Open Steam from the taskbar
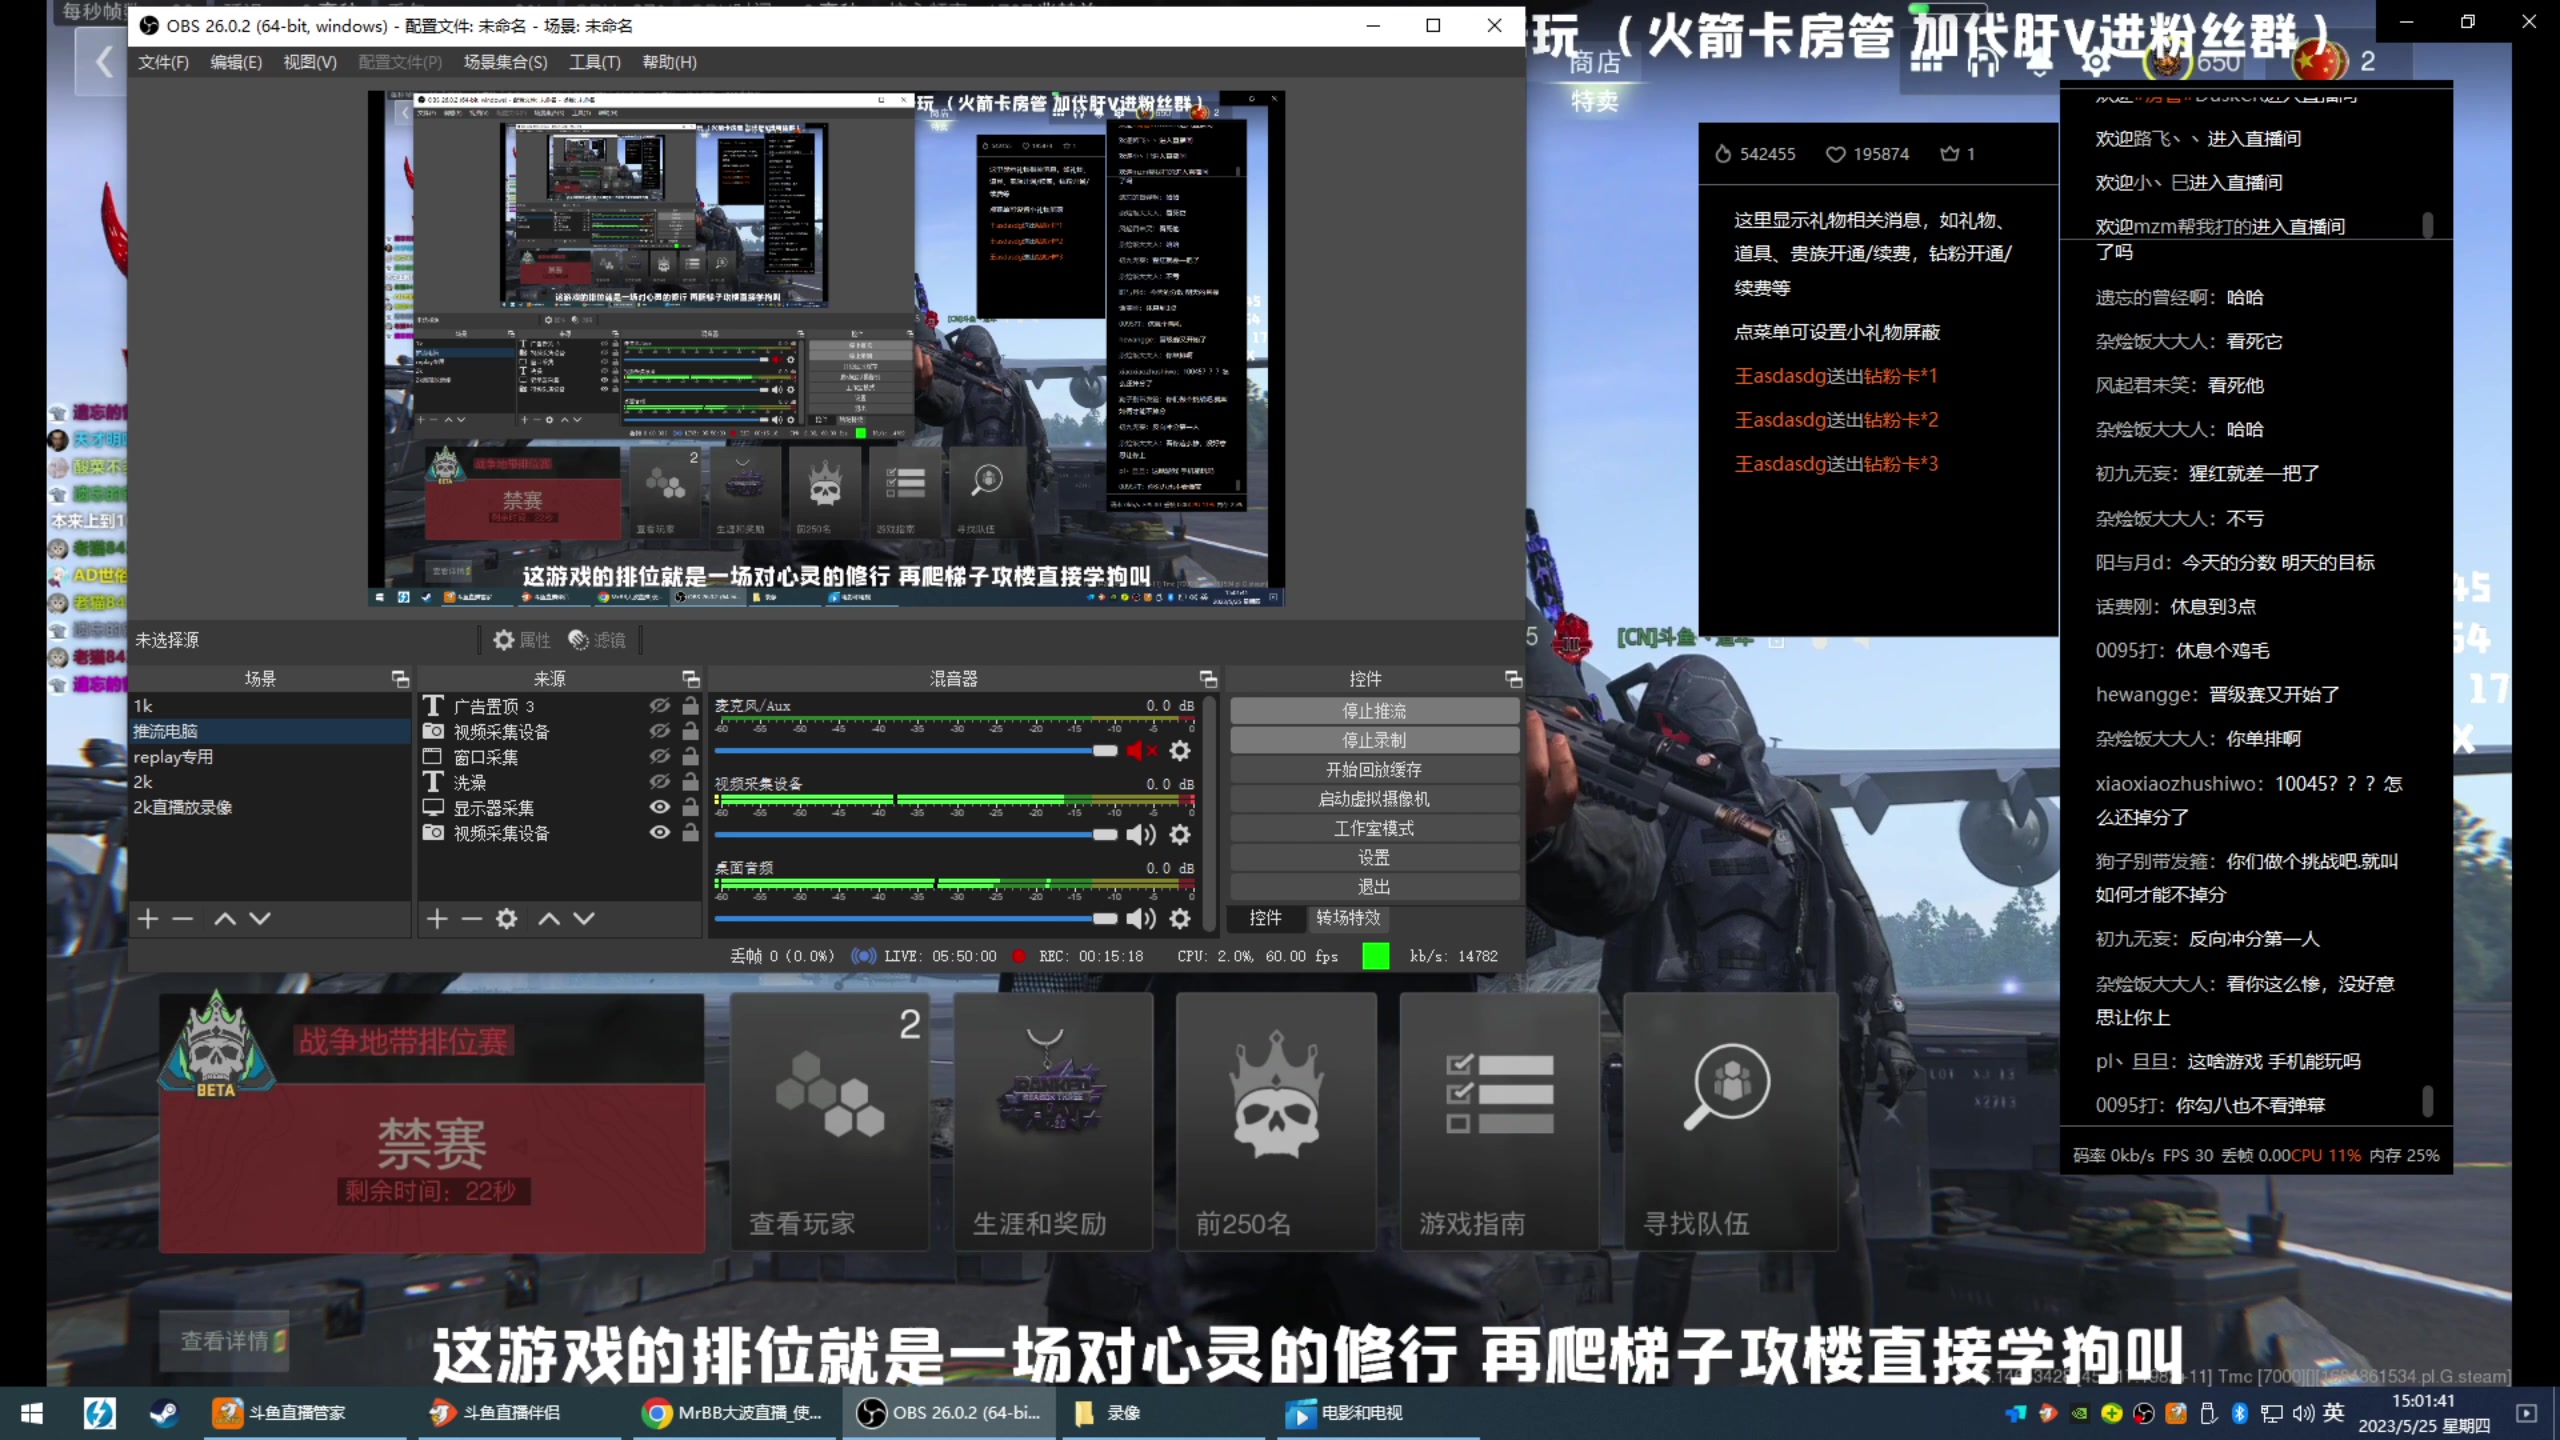Viewport: 2560px width, 1440px height. click(164, 1413)
